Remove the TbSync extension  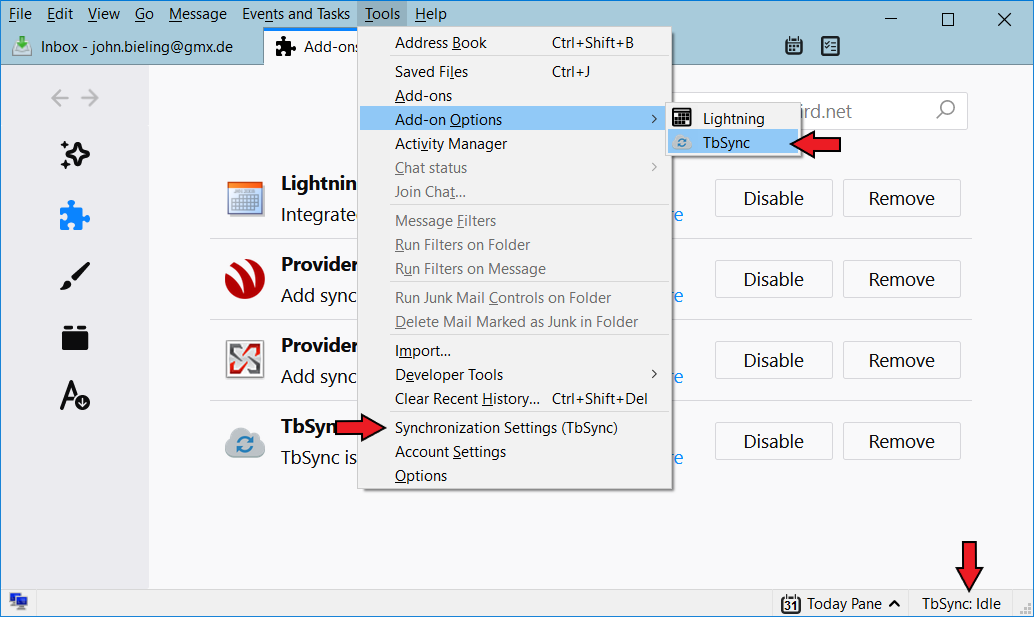(x=901, y=441)
